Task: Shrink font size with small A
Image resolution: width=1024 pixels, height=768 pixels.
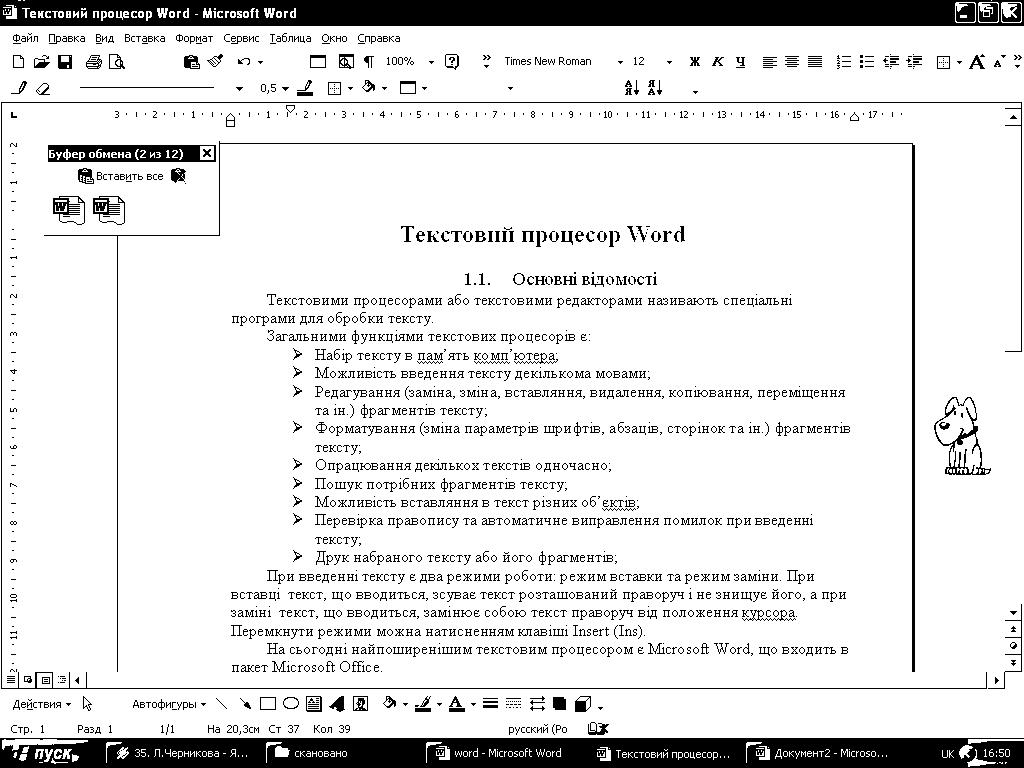Action: 999,63
